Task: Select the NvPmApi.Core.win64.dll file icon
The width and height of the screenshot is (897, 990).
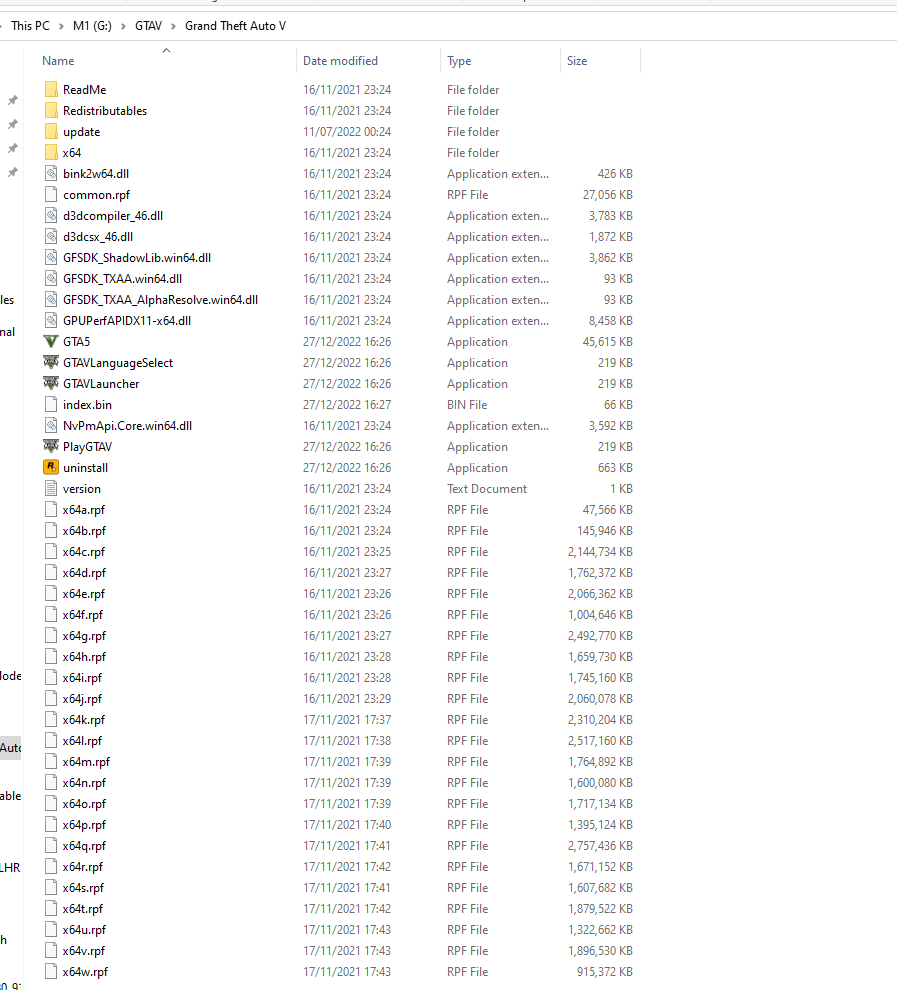Action: click(x=51, y=426)
